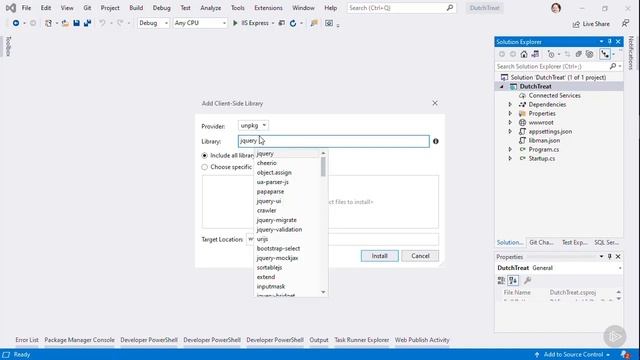
Task: Switch views icon in Solution Explorer toolbar
Action: [x=535, y=54]
